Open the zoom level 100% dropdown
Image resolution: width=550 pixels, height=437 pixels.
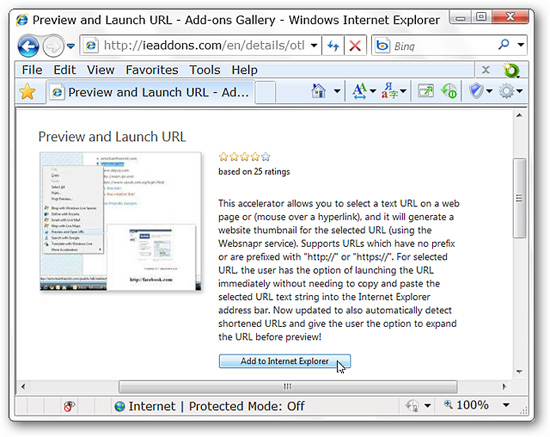coord(505,405)
